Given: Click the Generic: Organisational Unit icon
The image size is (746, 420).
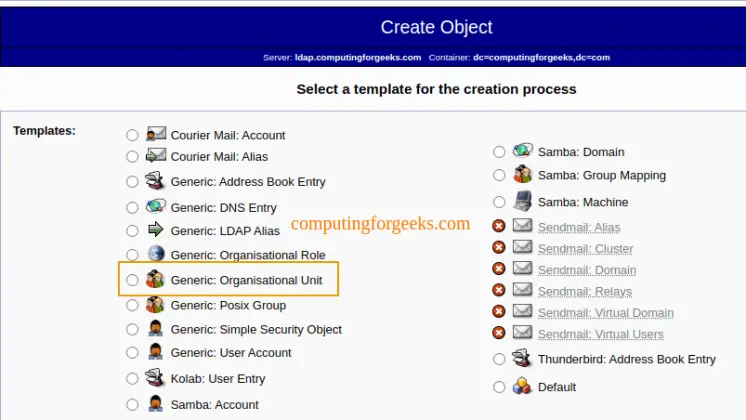Looking at the screenshot, I should click(155, 279).
